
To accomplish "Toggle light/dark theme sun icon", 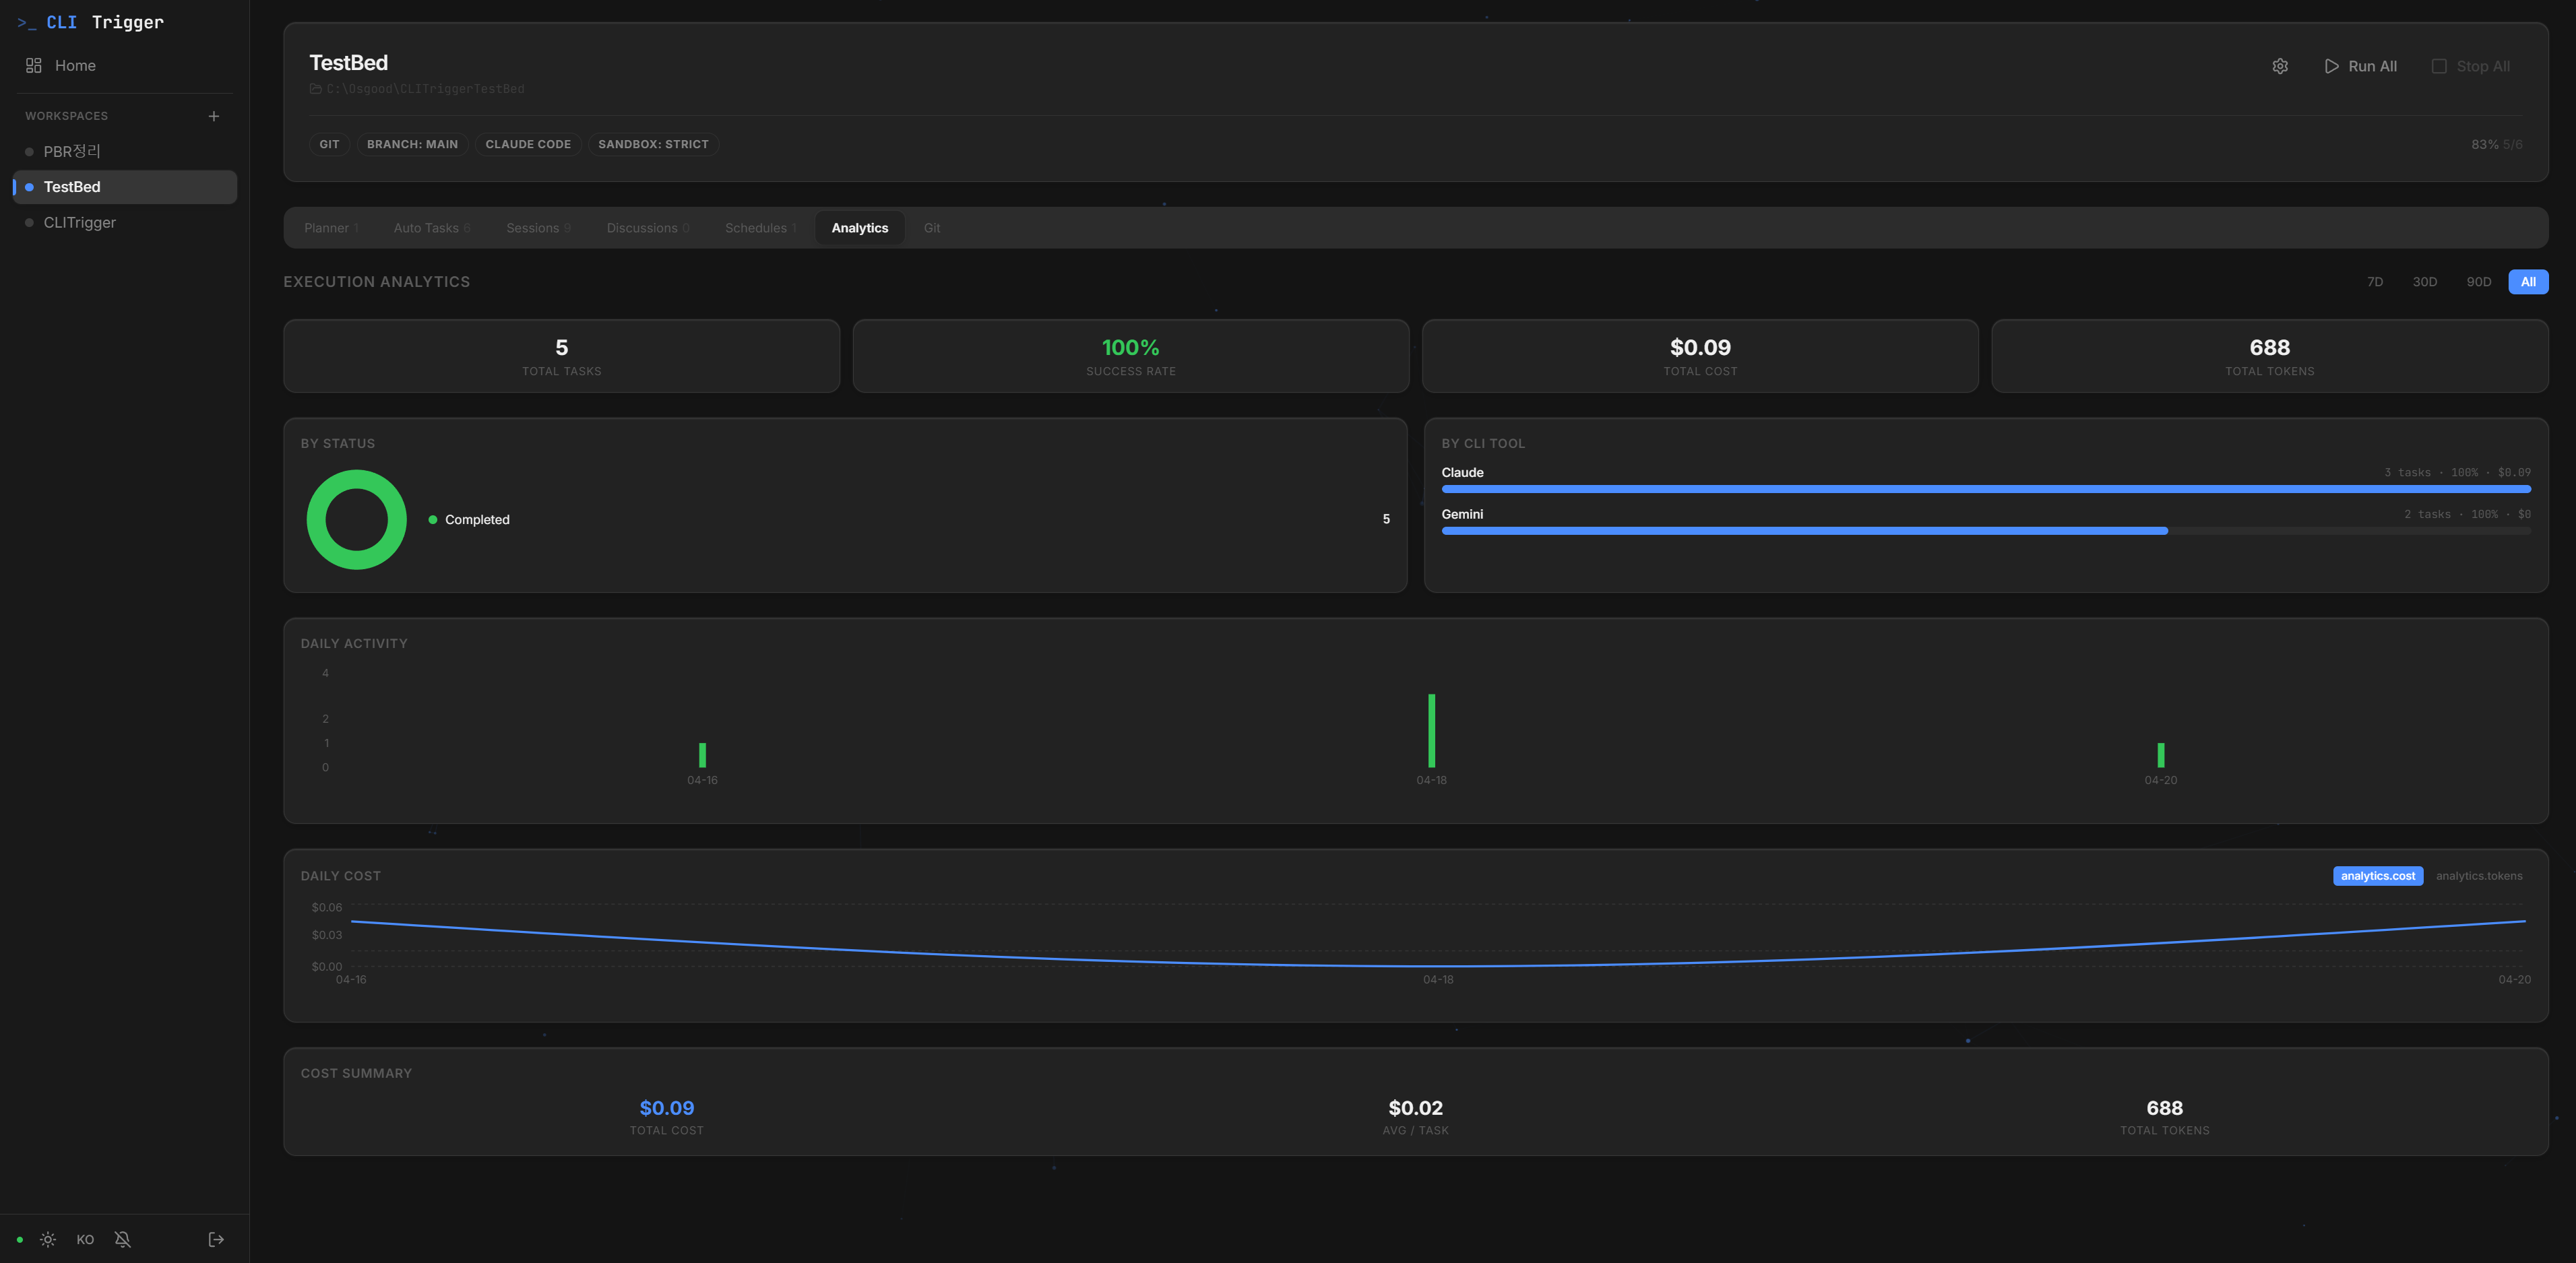I will point(48,1240).
